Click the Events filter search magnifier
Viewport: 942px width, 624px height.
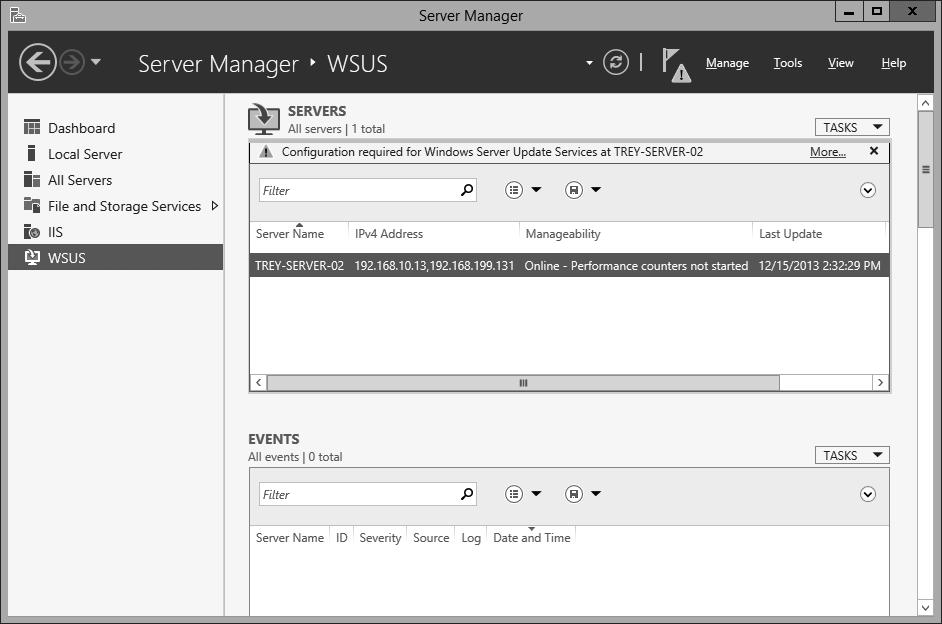(467, 494)
